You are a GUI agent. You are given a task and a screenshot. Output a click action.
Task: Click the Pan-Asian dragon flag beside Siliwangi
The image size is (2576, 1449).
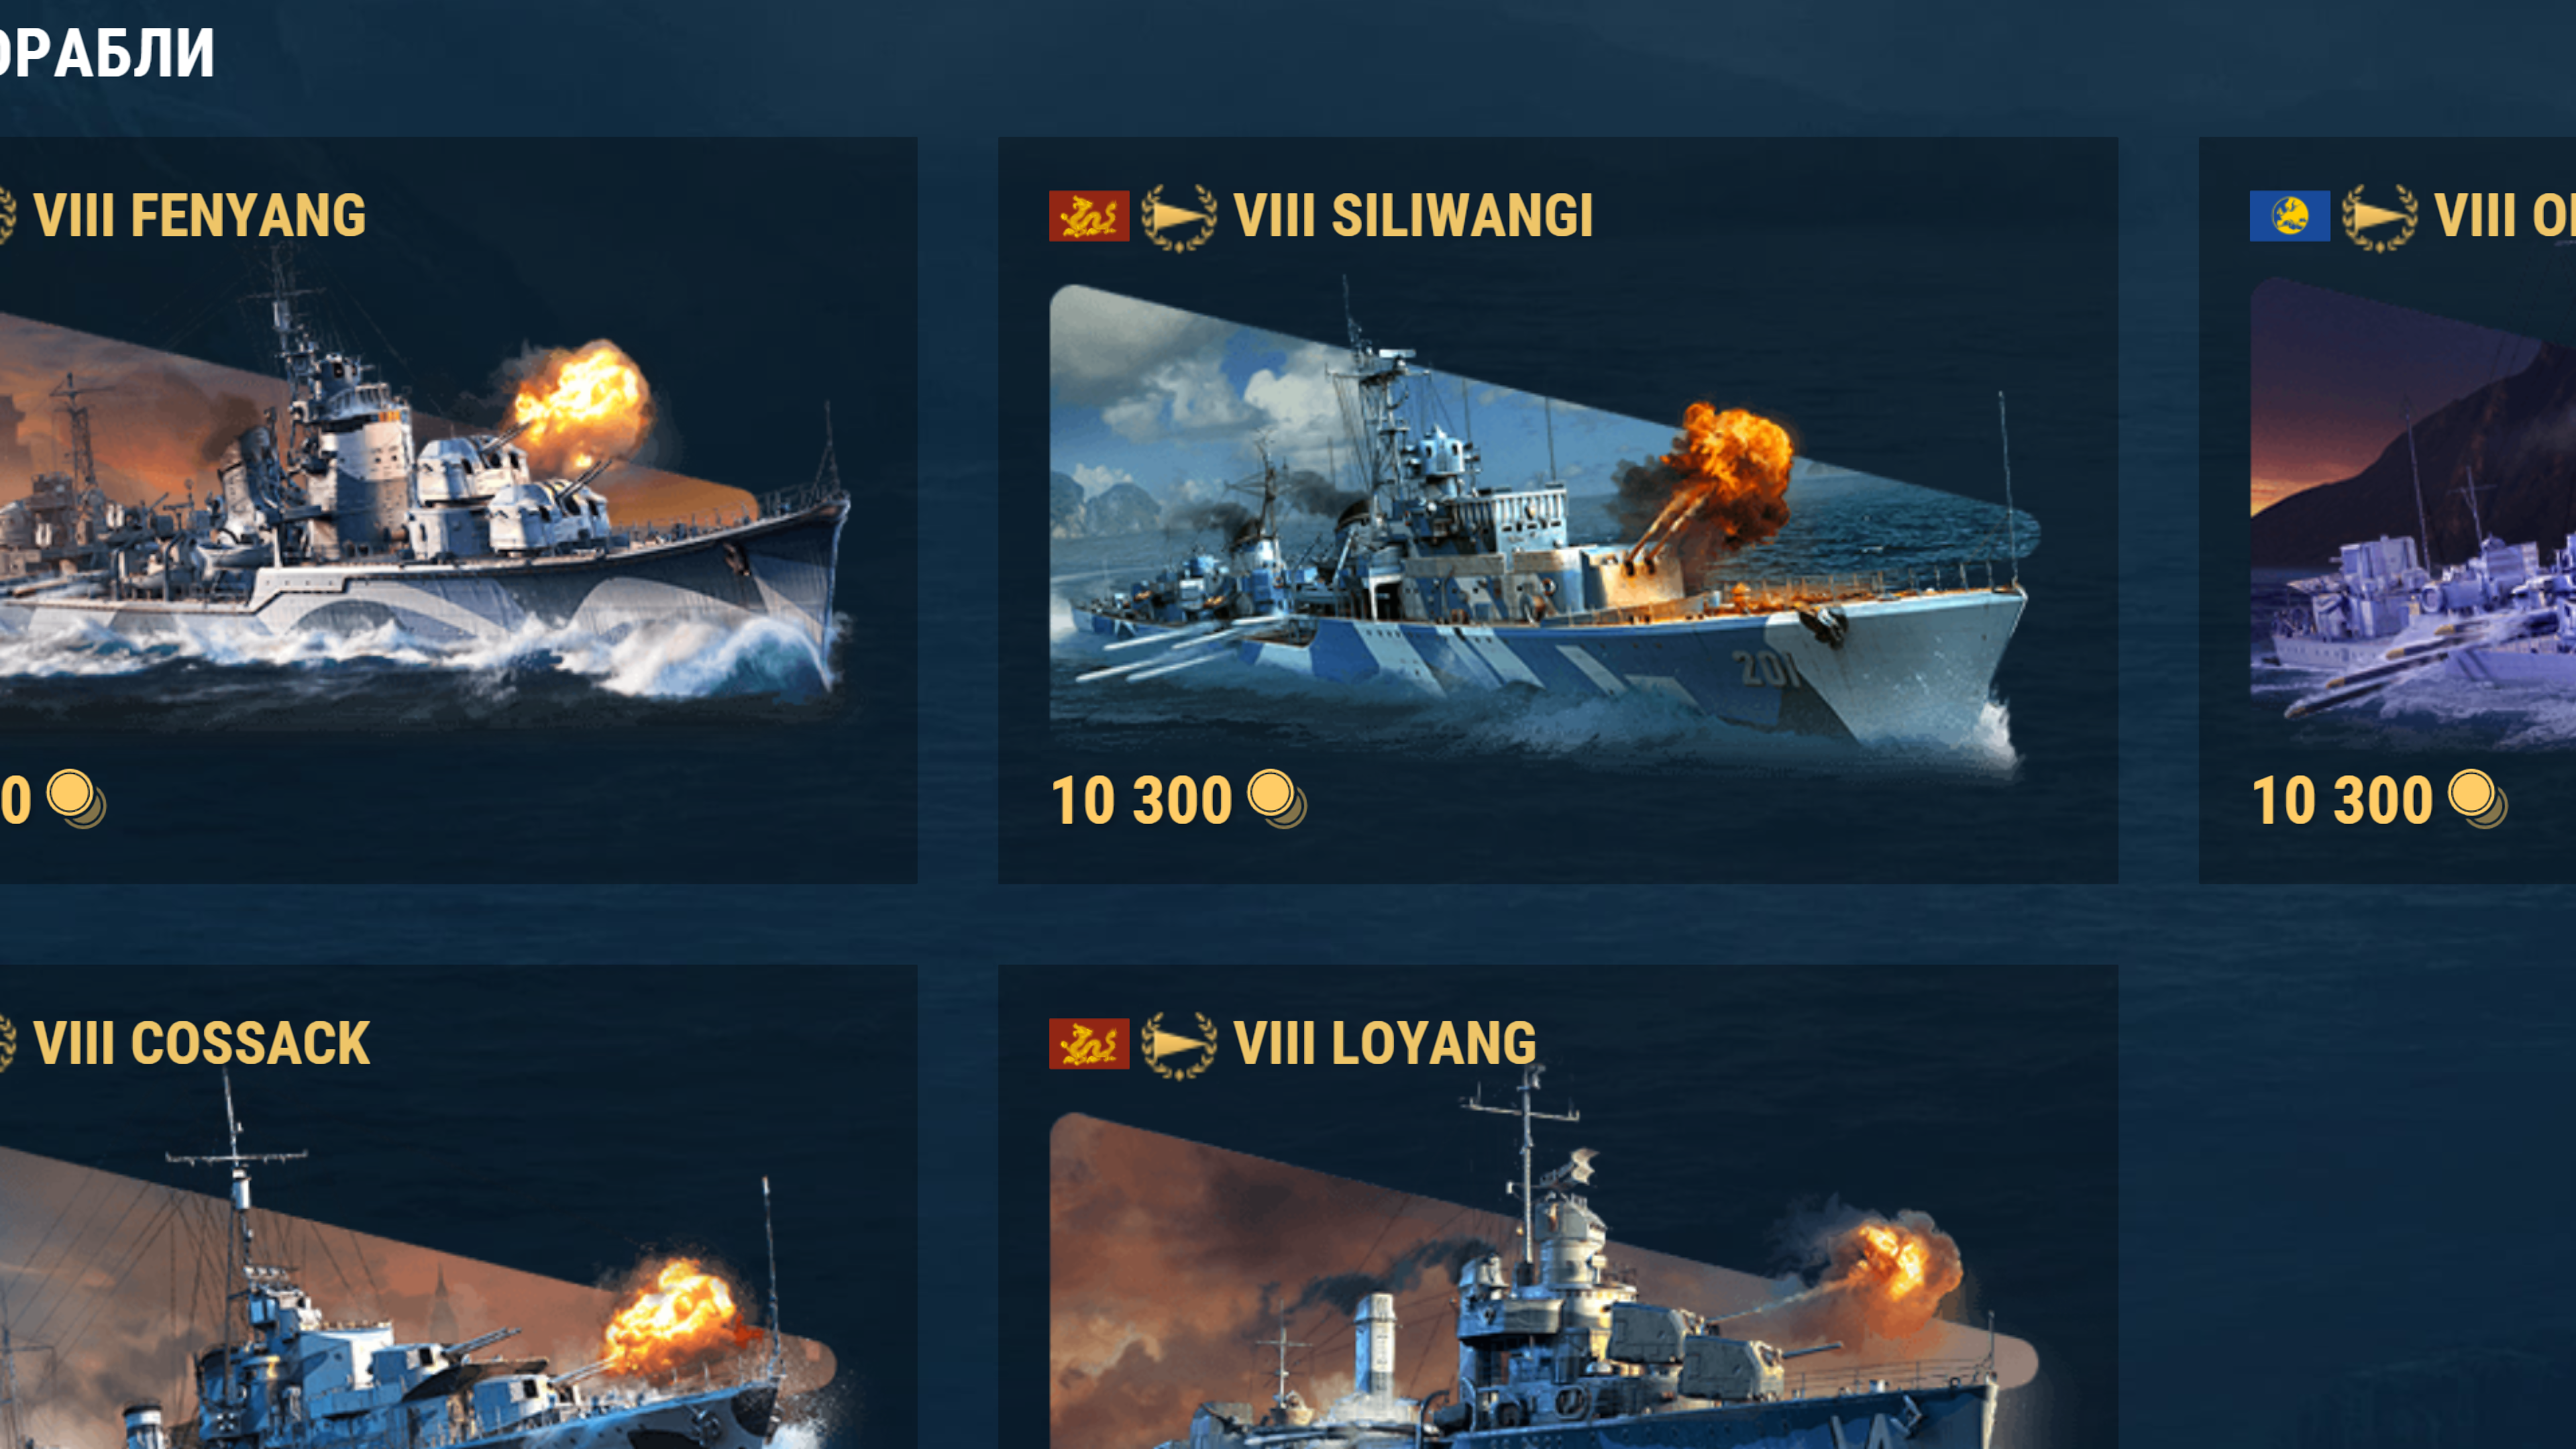1089,216
